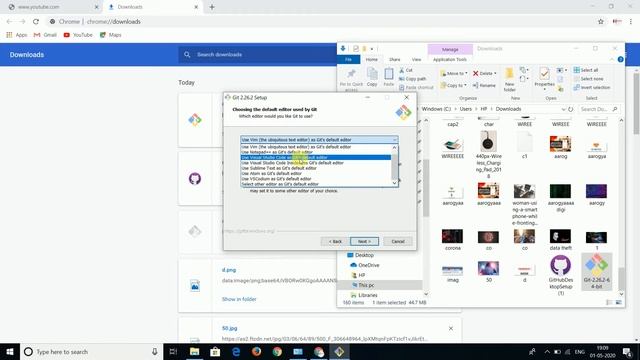Launch Firefox from taskbar
This screenshot has height=360, width=640.
coord(256,351)
